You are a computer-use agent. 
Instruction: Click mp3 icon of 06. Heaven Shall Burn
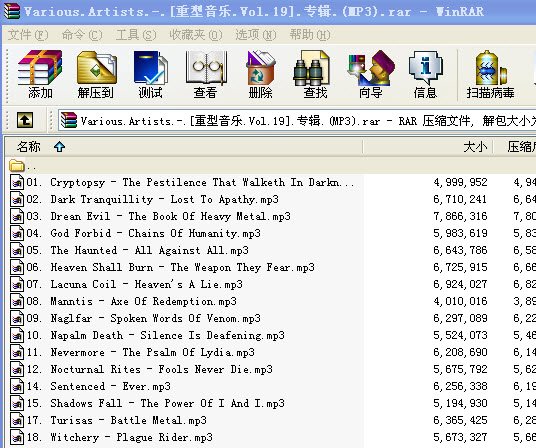pos(17,267)
